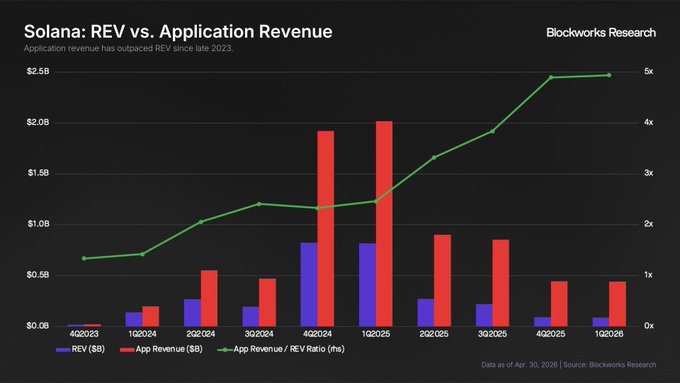680x383 pixels.
Task: Click the red App Revenue bar for 1Q2025
Action: click(384, 224)
